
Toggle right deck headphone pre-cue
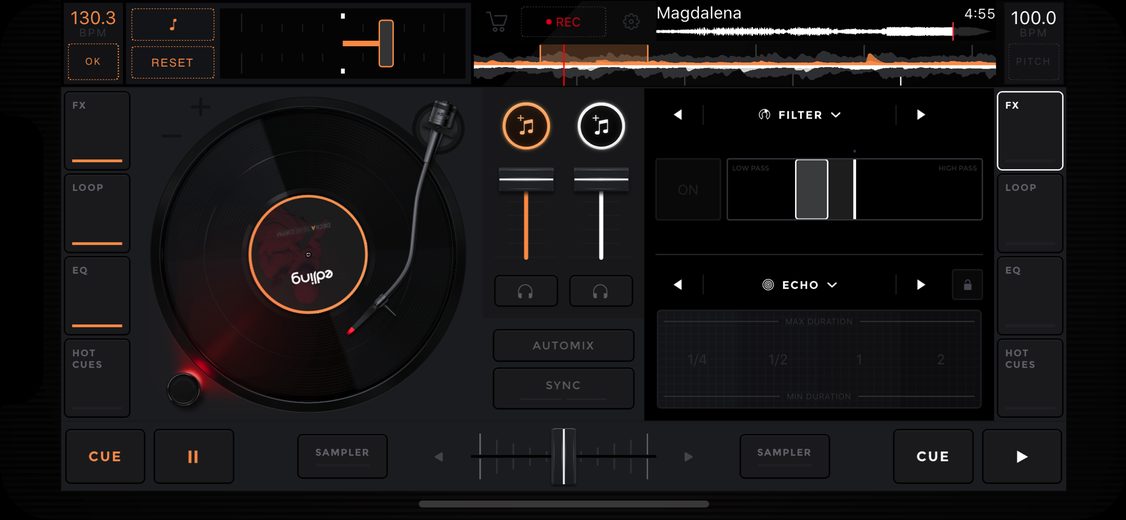pyautogui.click(x=601, y=291)
